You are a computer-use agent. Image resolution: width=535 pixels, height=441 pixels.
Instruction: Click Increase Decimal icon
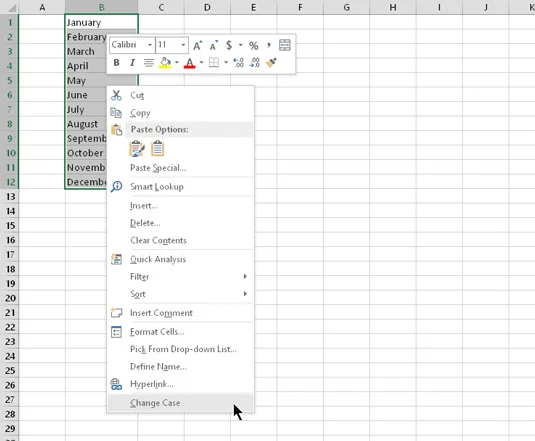(238, 63)
